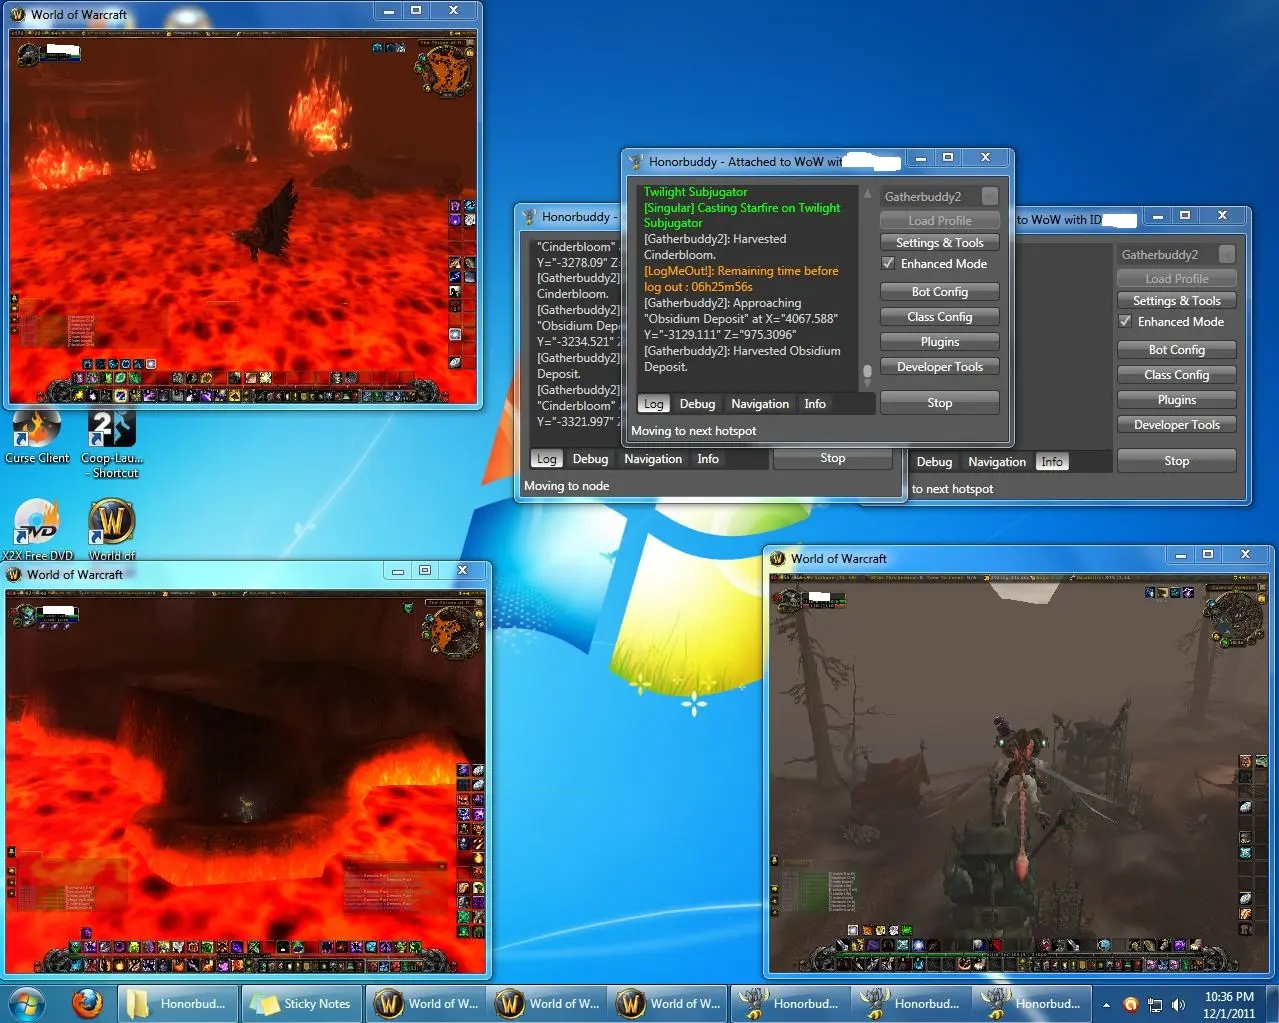Open the Curse Client desktop shortcut
The height and width of the screenshot is (1023, 1279).
pos(37,437)
